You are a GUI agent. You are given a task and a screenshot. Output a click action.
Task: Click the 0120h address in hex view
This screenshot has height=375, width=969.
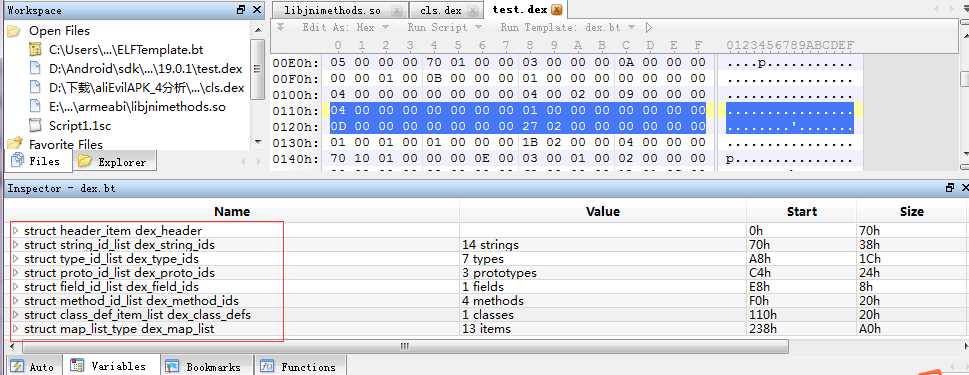pos(295,127)
